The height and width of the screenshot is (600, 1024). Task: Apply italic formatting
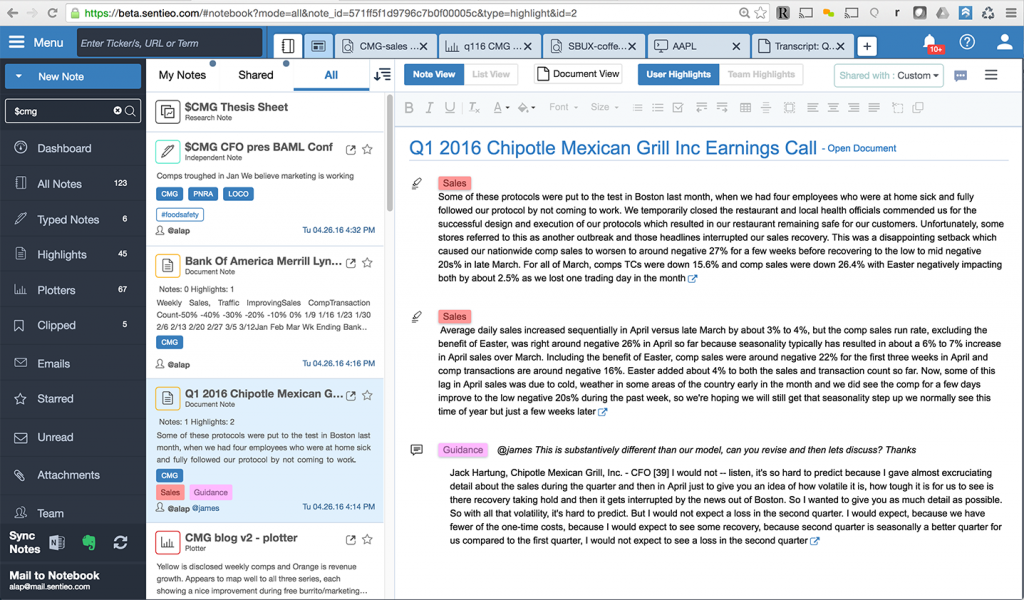click(x=429, y=108)
